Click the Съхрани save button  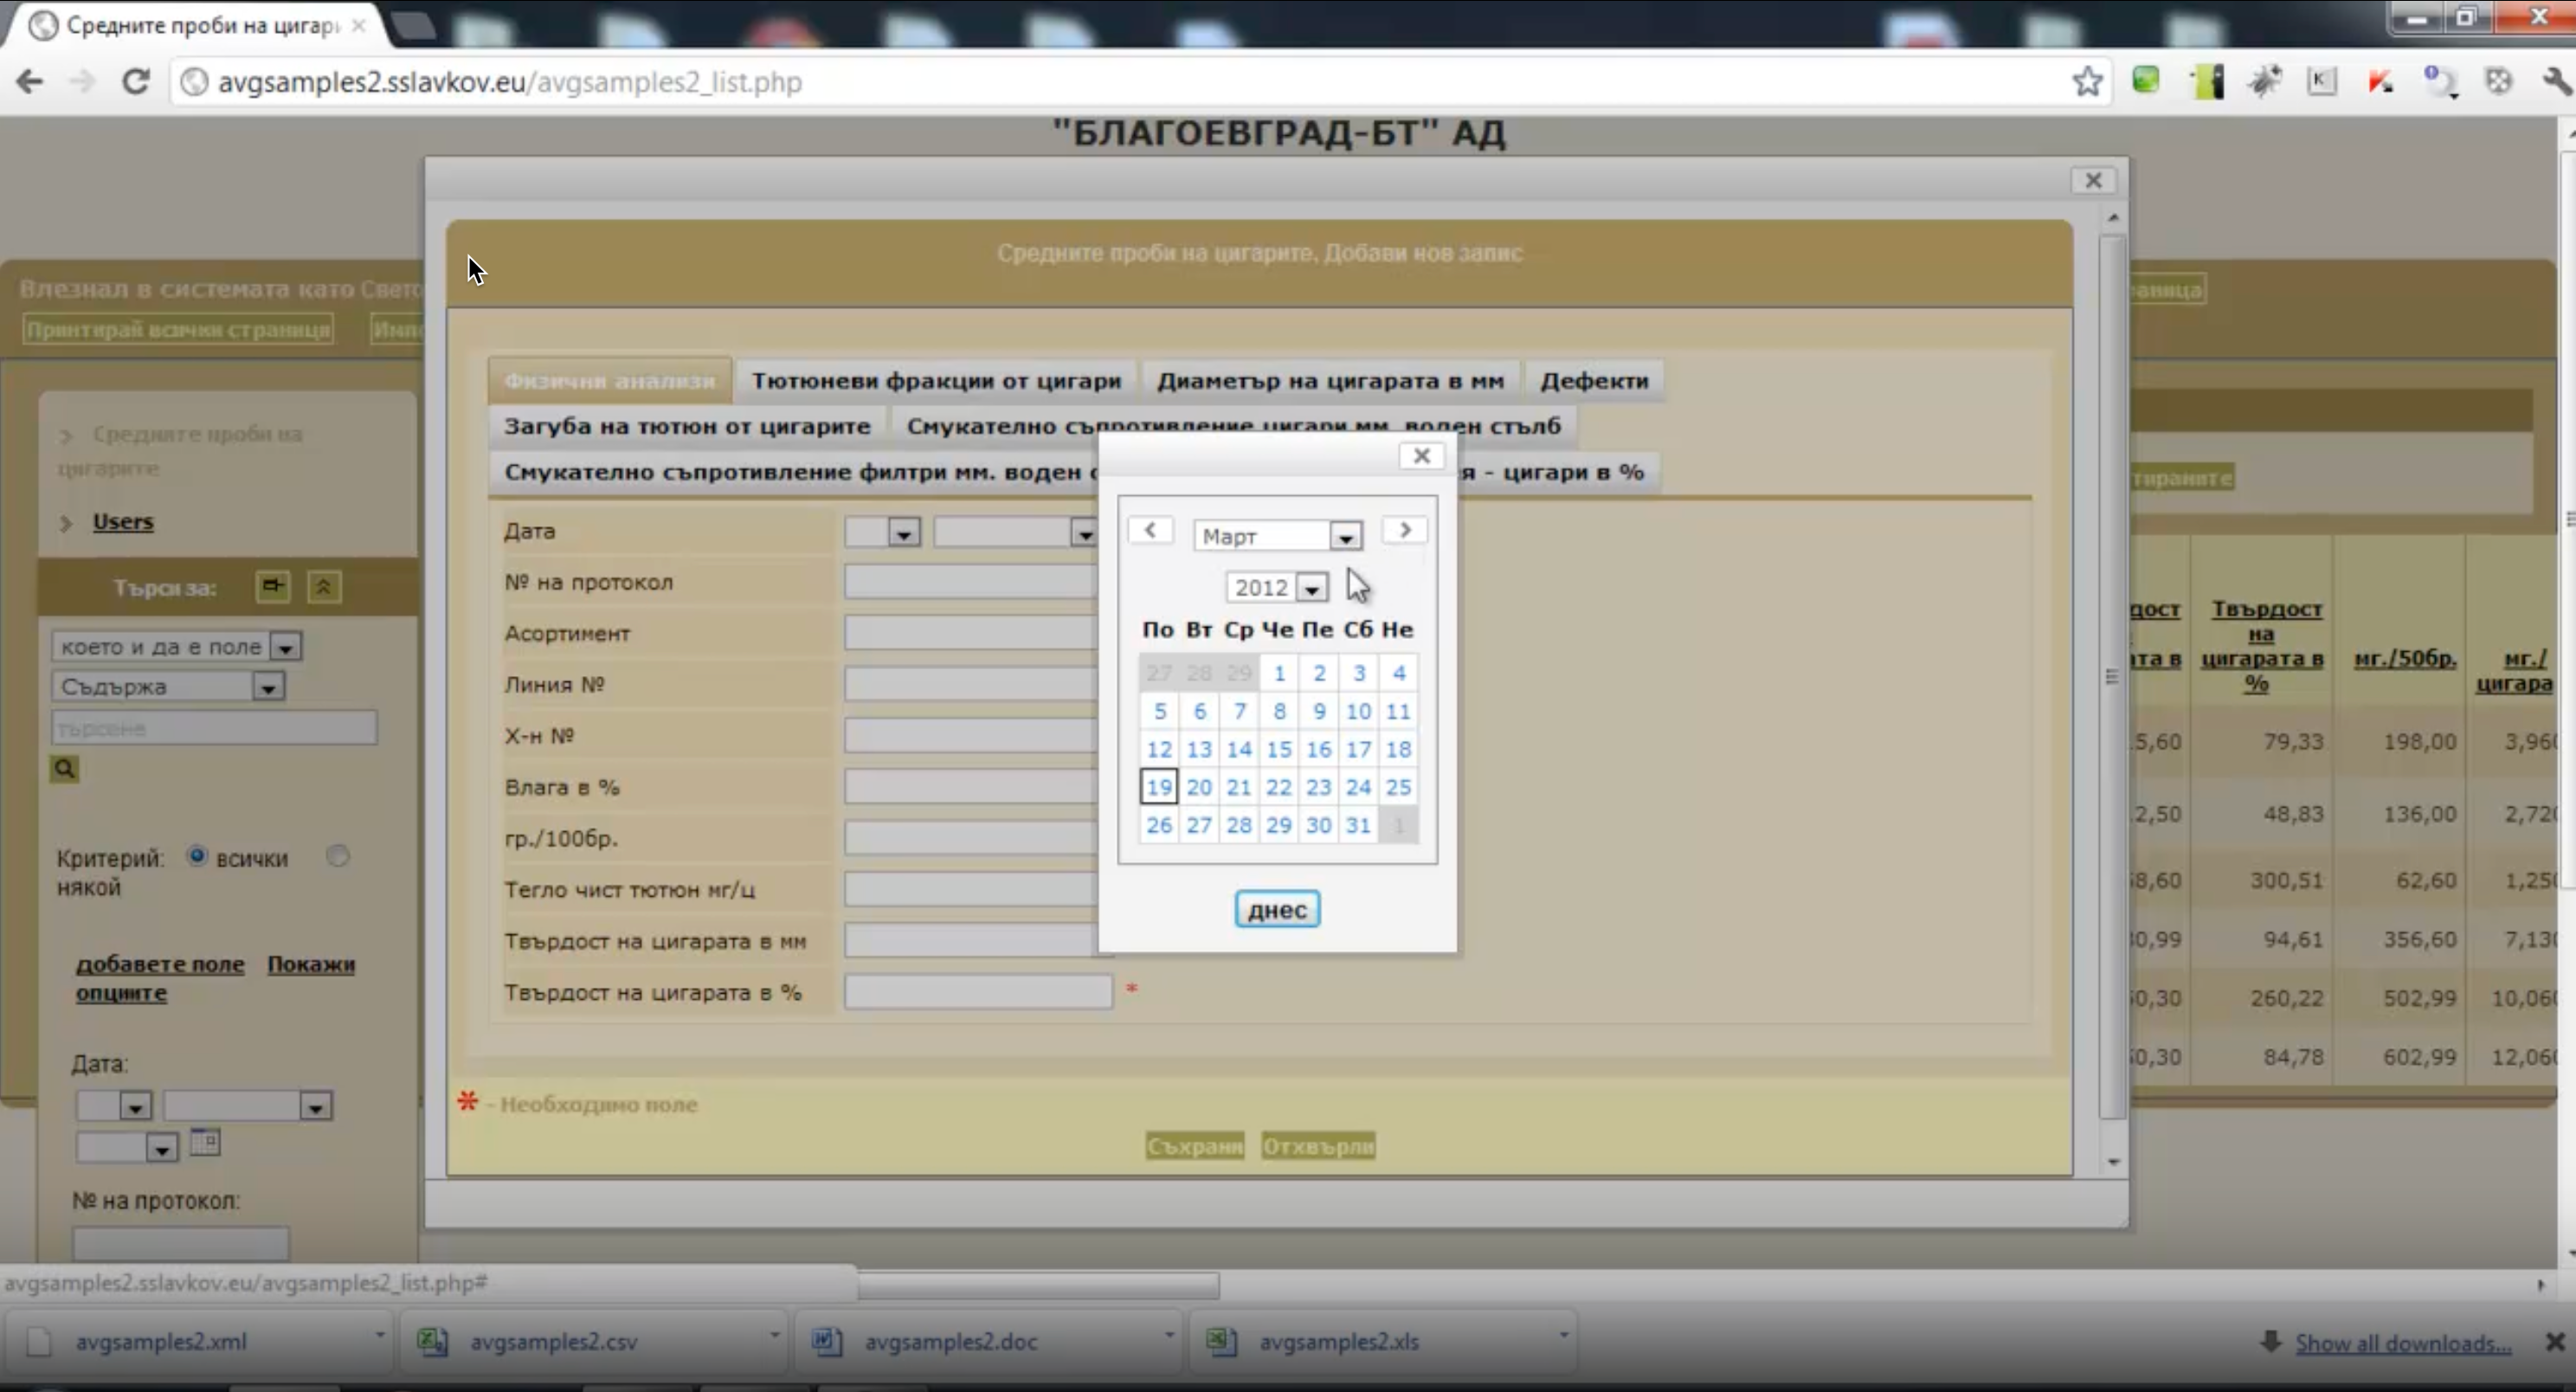pos(1195,1146)
